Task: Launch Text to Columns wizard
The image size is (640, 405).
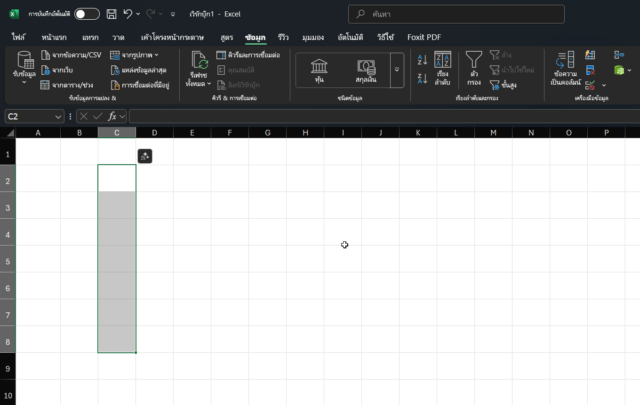Action: [x=565, y=68]
